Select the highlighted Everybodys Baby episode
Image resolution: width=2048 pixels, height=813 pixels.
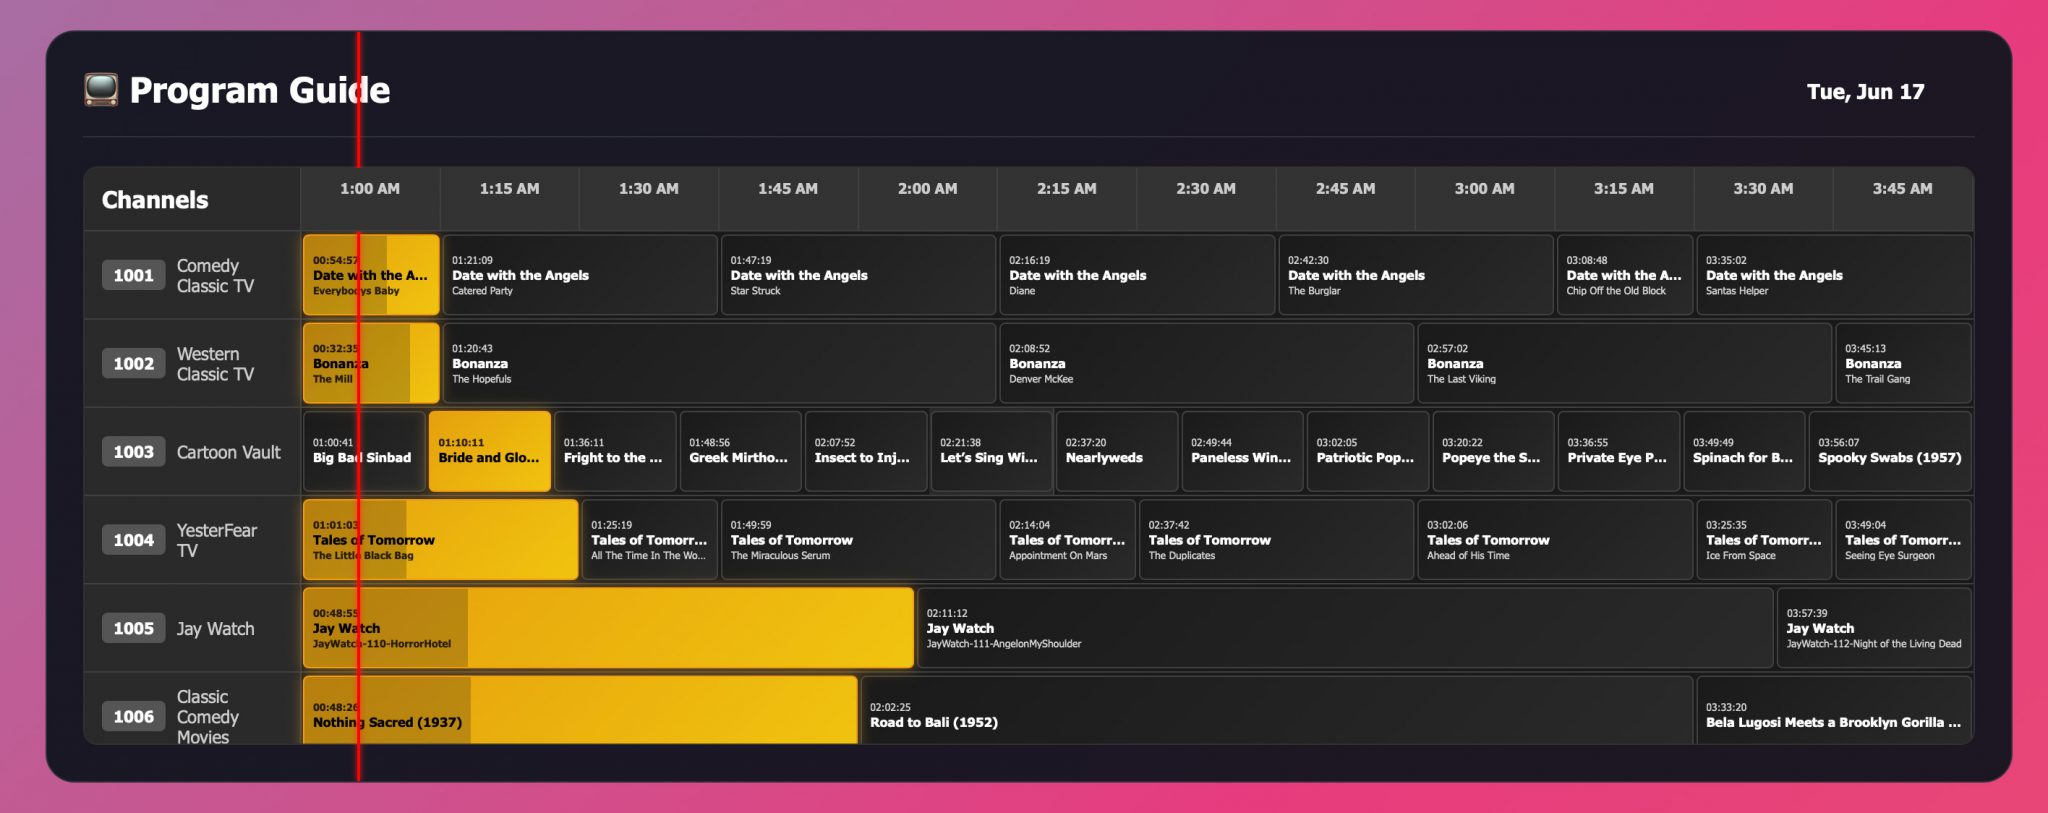(371, 275)
